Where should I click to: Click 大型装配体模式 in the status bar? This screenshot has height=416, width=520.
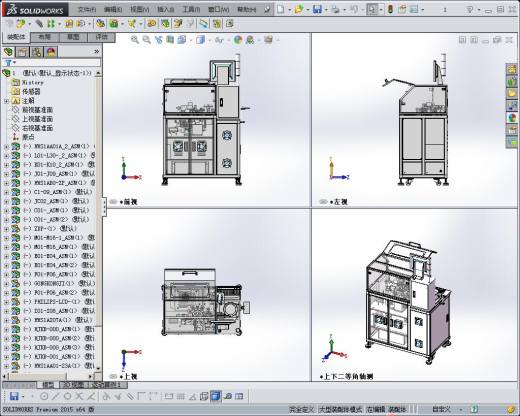point(340,409)
